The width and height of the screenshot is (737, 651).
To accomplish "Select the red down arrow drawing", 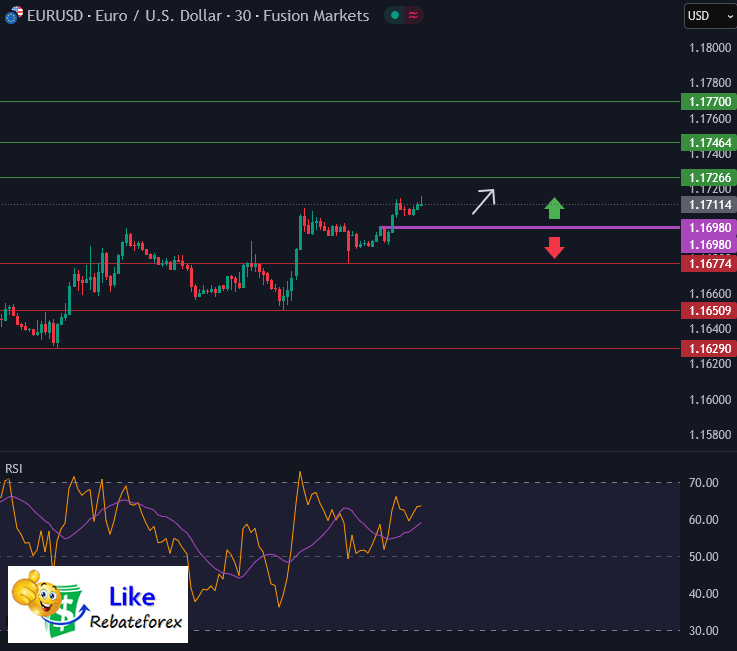I will tap(554, 248).
